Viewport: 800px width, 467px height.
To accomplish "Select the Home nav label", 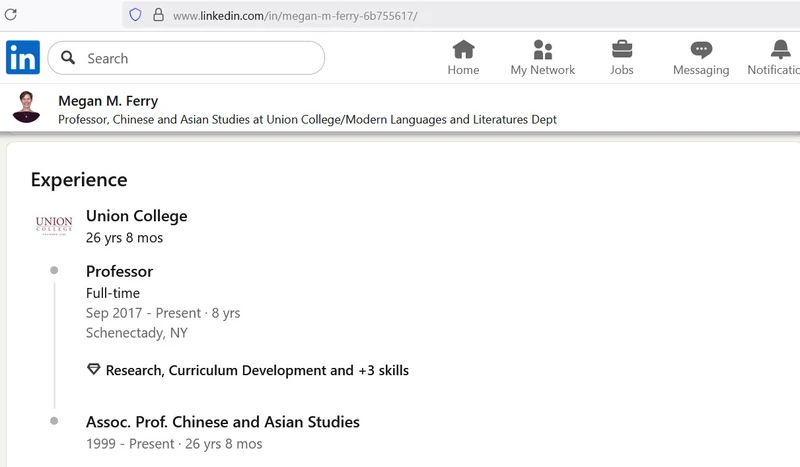I will 463,70.
